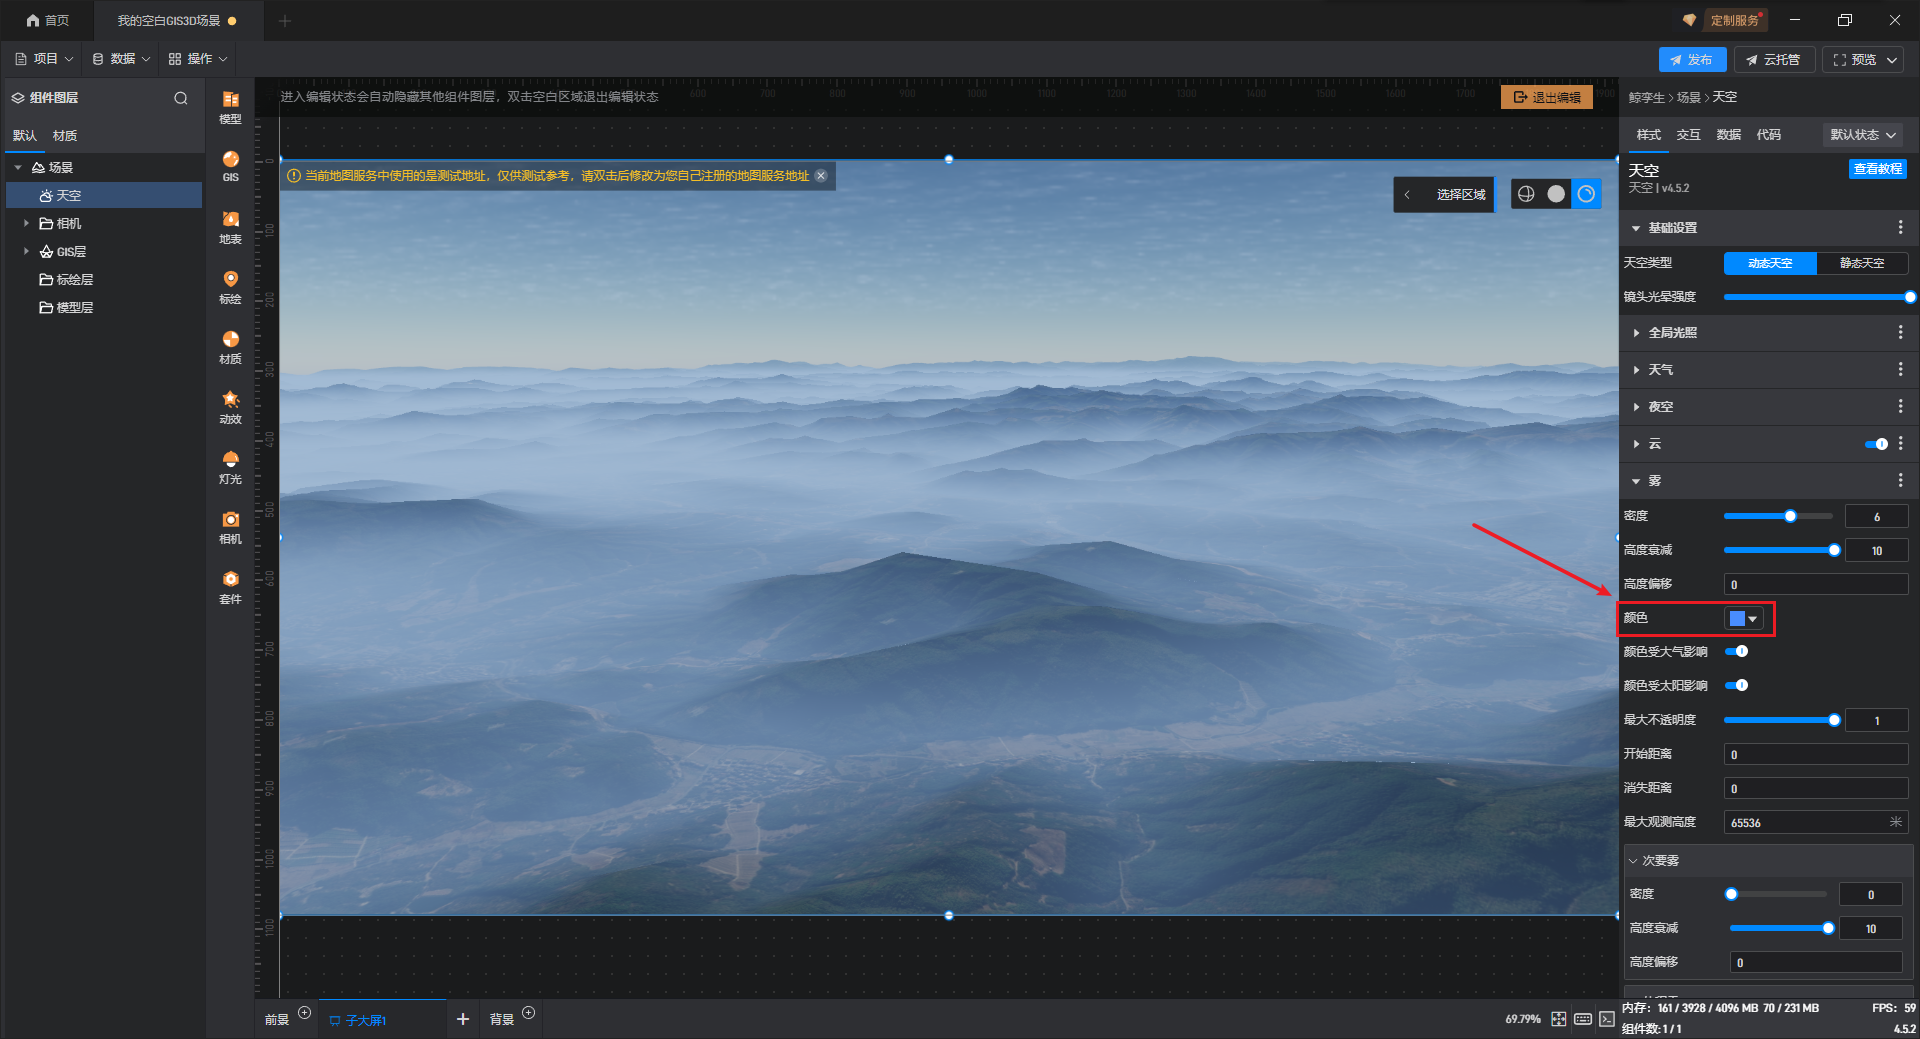Expand the 相机 tree folder

pos(26,224)
